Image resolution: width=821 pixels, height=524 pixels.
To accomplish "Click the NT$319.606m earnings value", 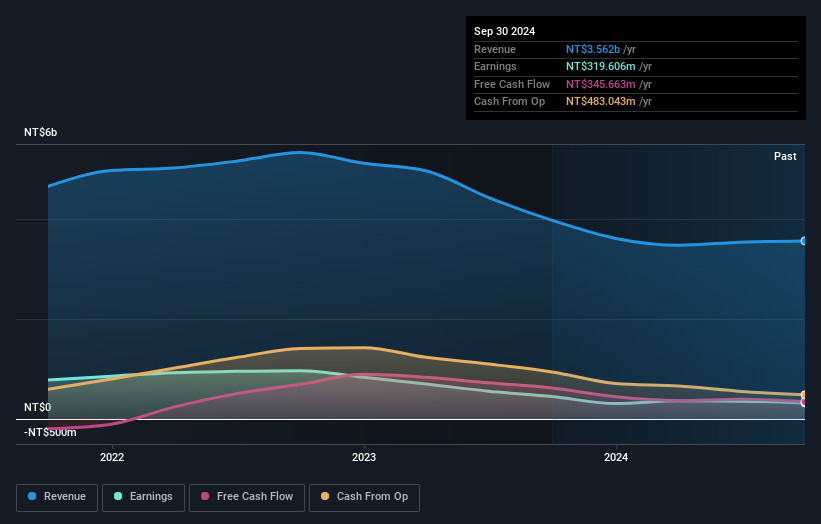I will [x=601, y=66].
